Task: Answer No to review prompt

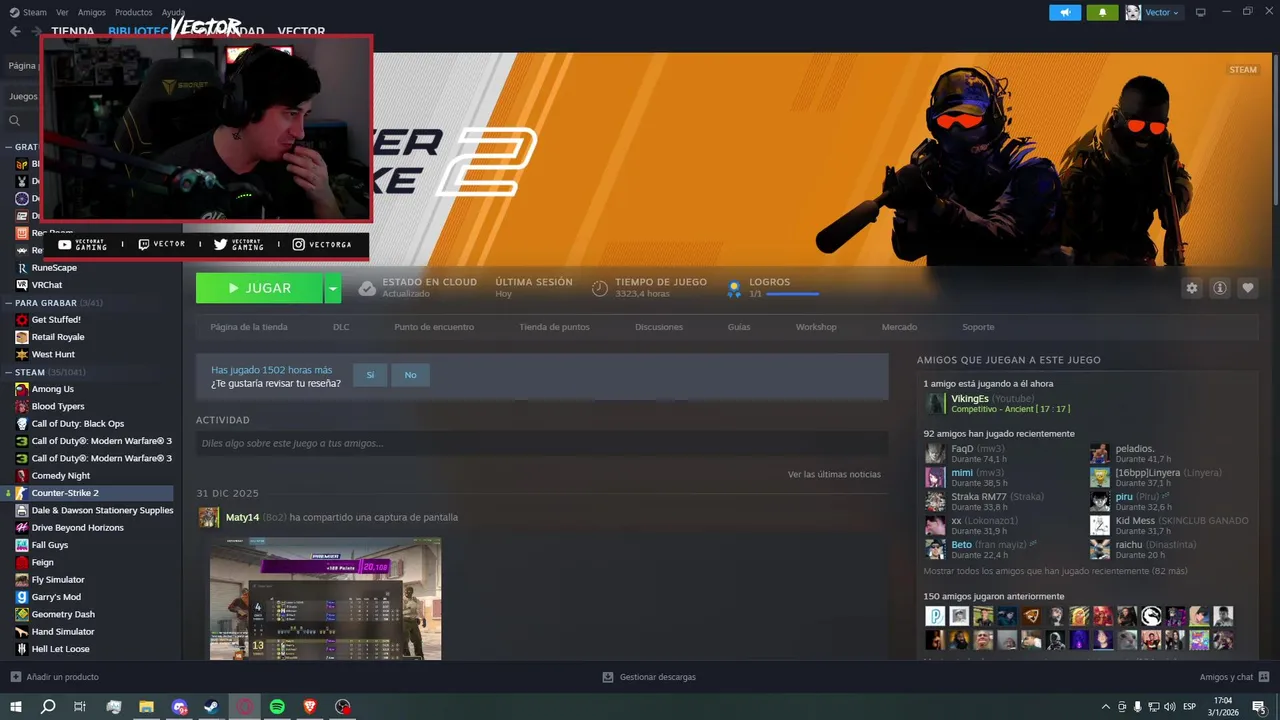Action: (410, 375)
